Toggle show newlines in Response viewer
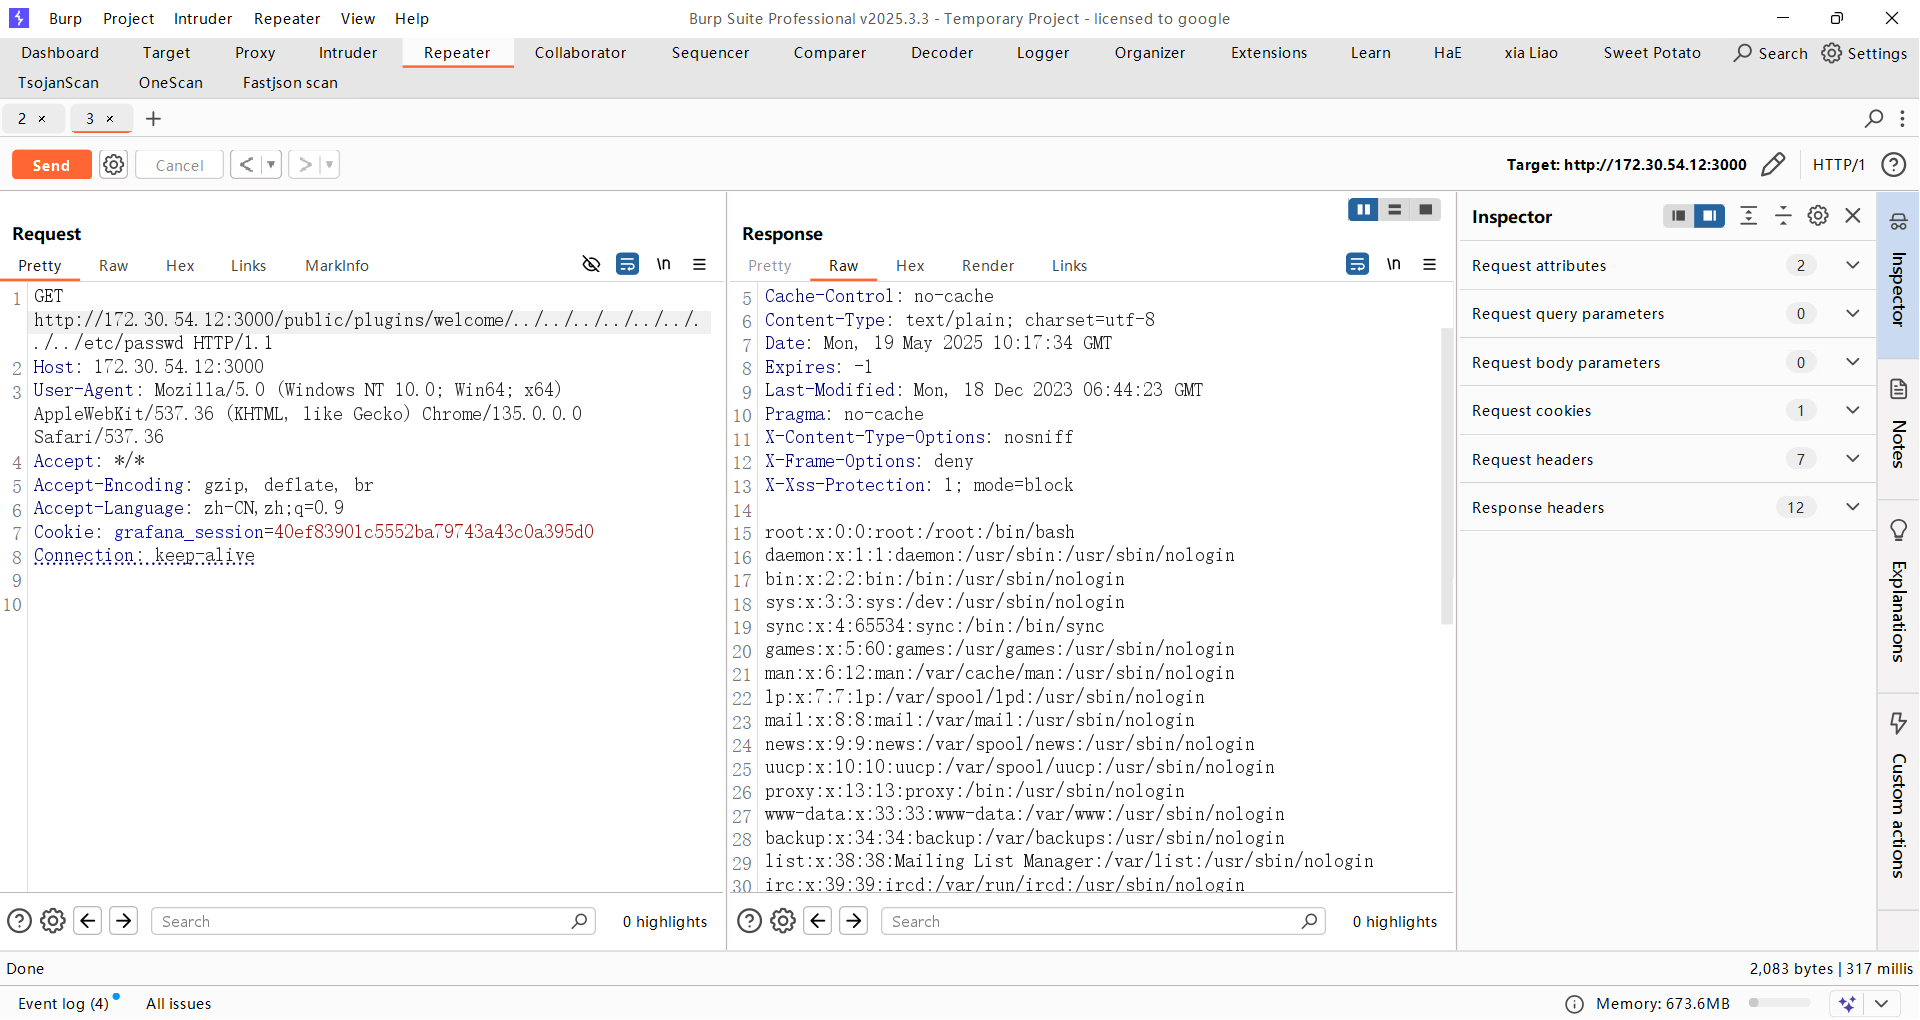 (1393, 264)
